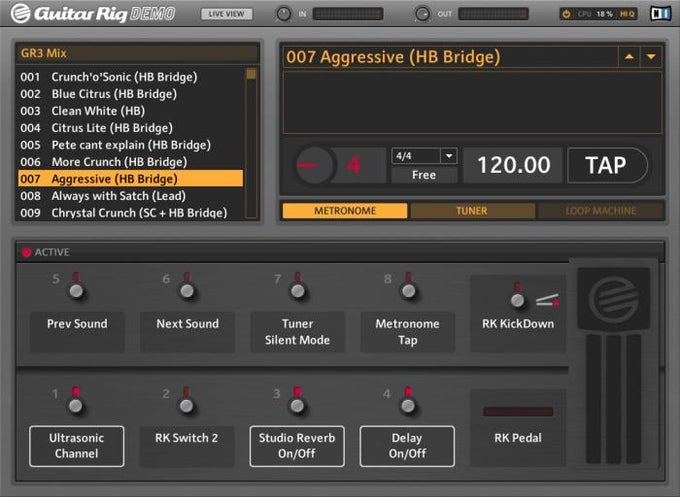
Task: Click the RK KickDown footswitch knob
Action: pyautogui.click(x=517, y=299)
